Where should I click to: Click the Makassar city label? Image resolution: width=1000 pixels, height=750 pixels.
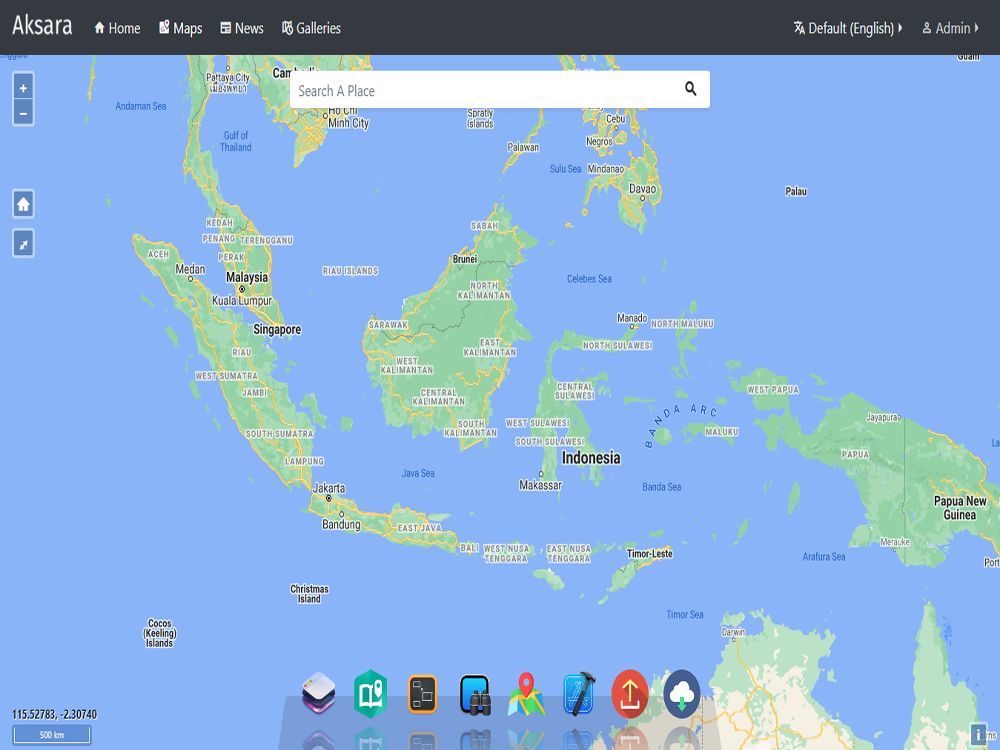(540, 485)
